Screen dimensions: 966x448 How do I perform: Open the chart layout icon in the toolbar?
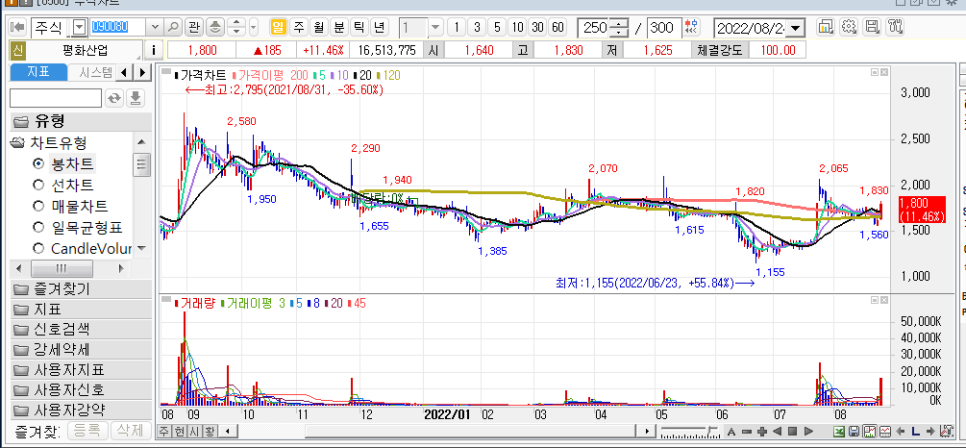click(x=825, y=27)
